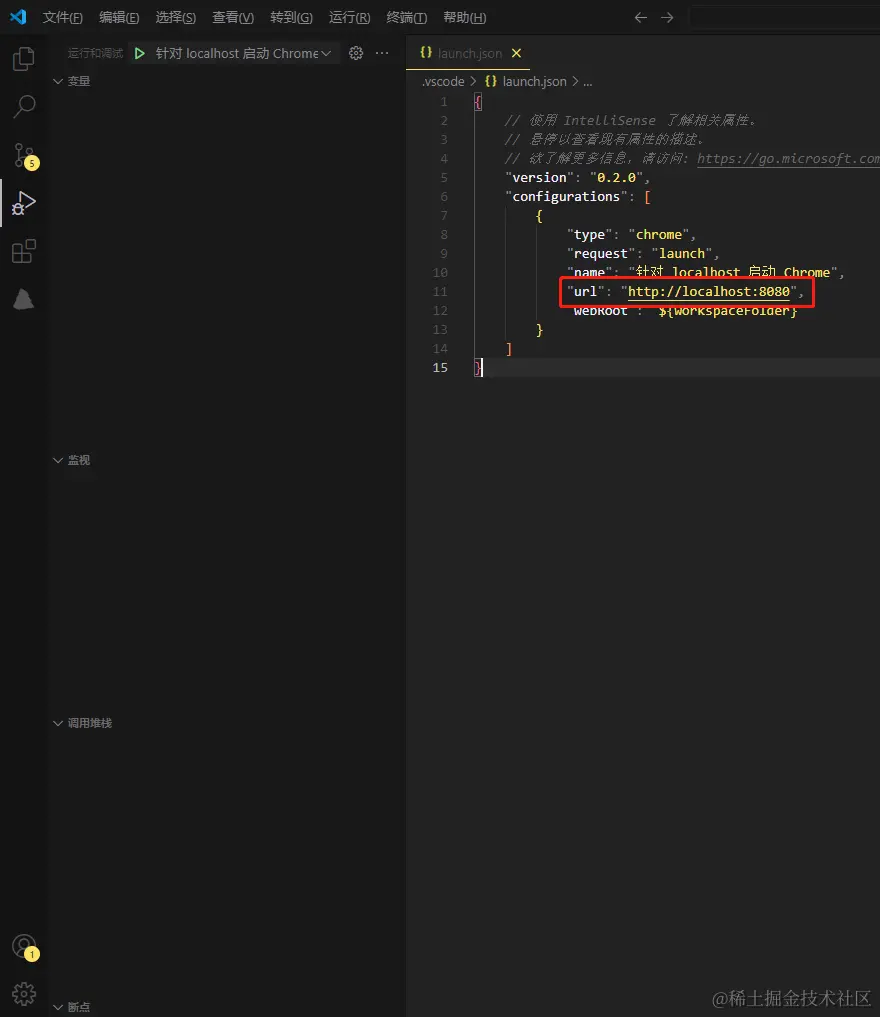
Task: Click the "chrome" value on line 8
Action: [659, 234]
